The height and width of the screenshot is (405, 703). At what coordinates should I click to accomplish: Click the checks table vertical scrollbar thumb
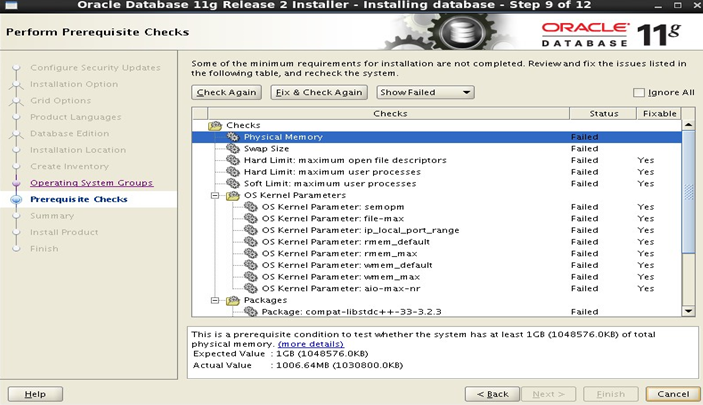tap(689, 192)
